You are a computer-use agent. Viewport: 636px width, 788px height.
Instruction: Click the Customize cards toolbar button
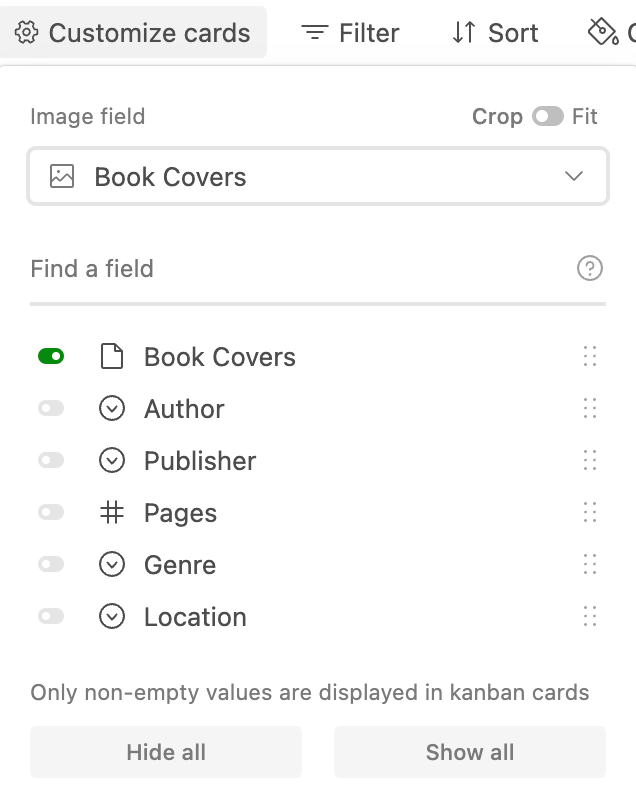tap(134, 33)
